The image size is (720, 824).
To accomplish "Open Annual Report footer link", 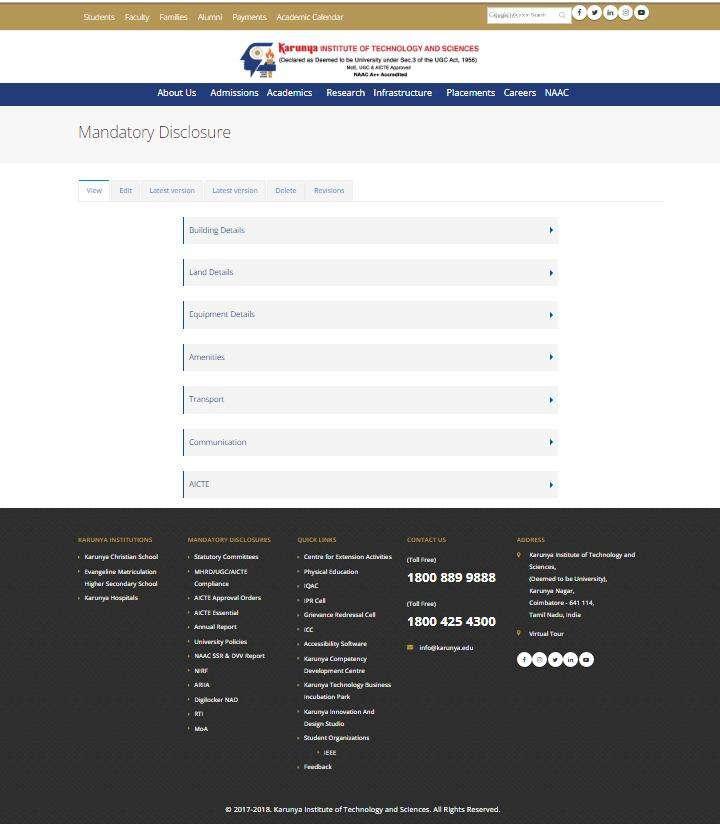I will [215, 627].
